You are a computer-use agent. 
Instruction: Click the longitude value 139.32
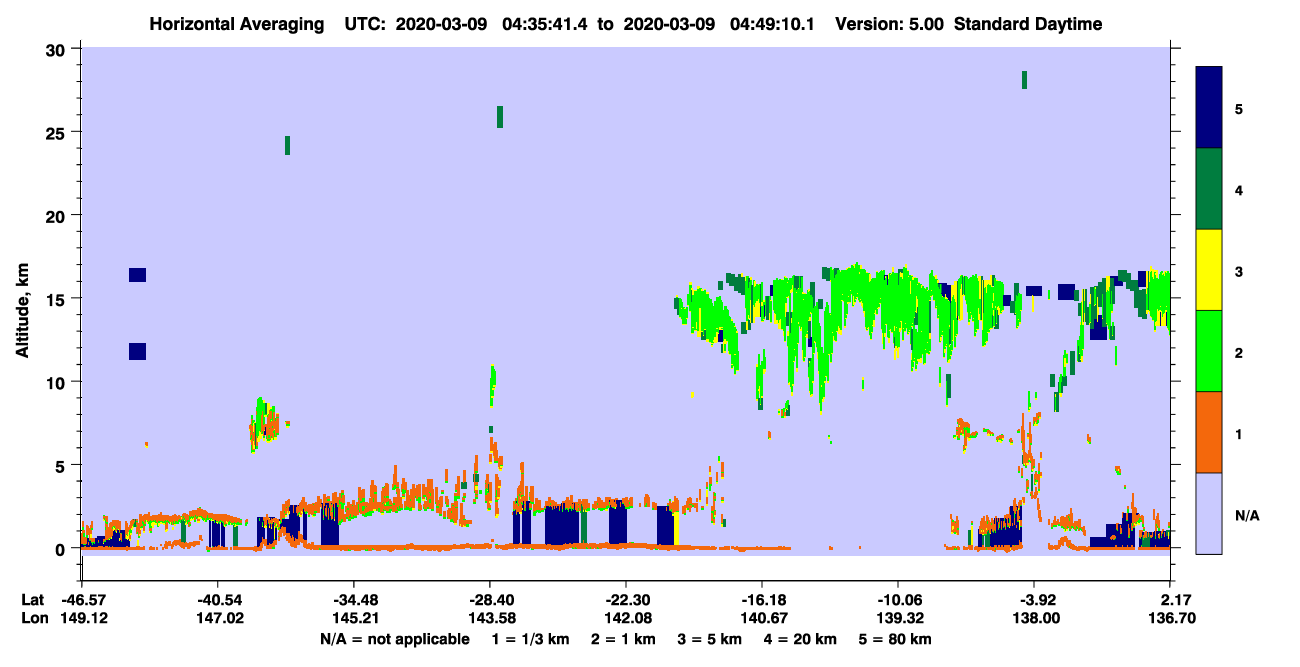(x=898, y=618)
